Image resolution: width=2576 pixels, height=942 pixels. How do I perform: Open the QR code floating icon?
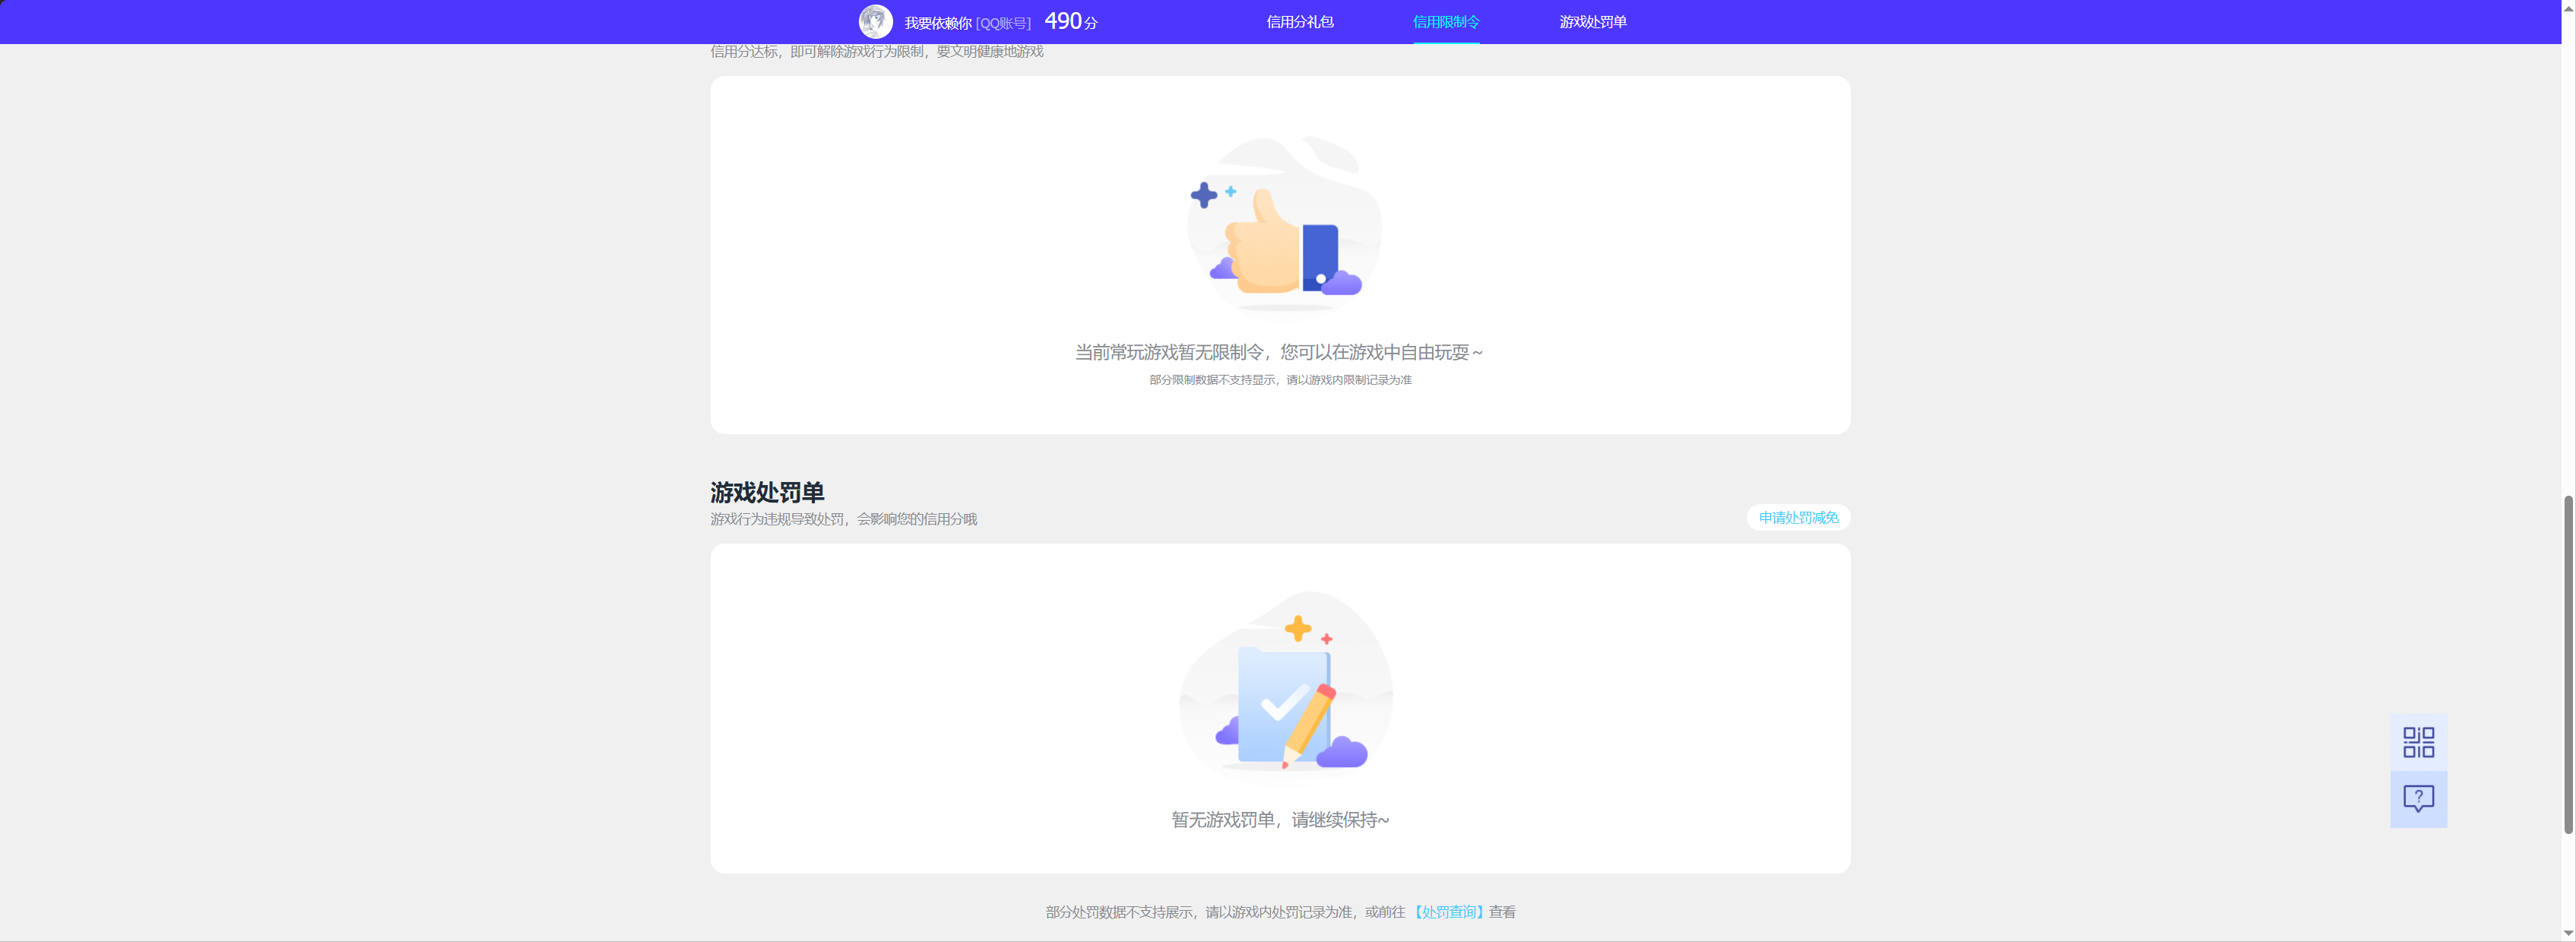click(2418, 742)
